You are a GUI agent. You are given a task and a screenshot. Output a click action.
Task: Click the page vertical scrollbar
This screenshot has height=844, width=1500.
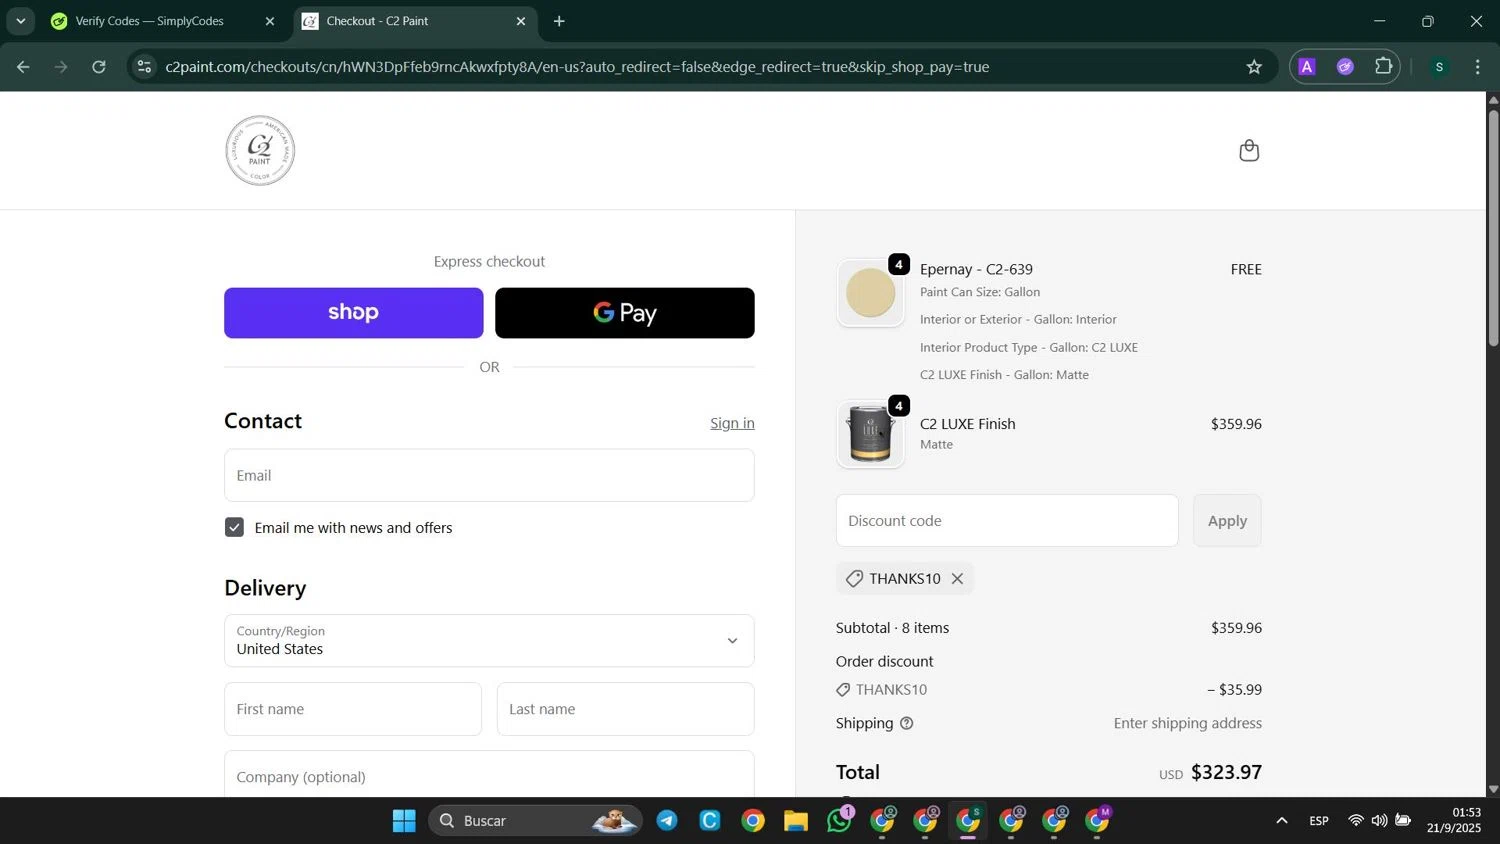(1493, 229)
